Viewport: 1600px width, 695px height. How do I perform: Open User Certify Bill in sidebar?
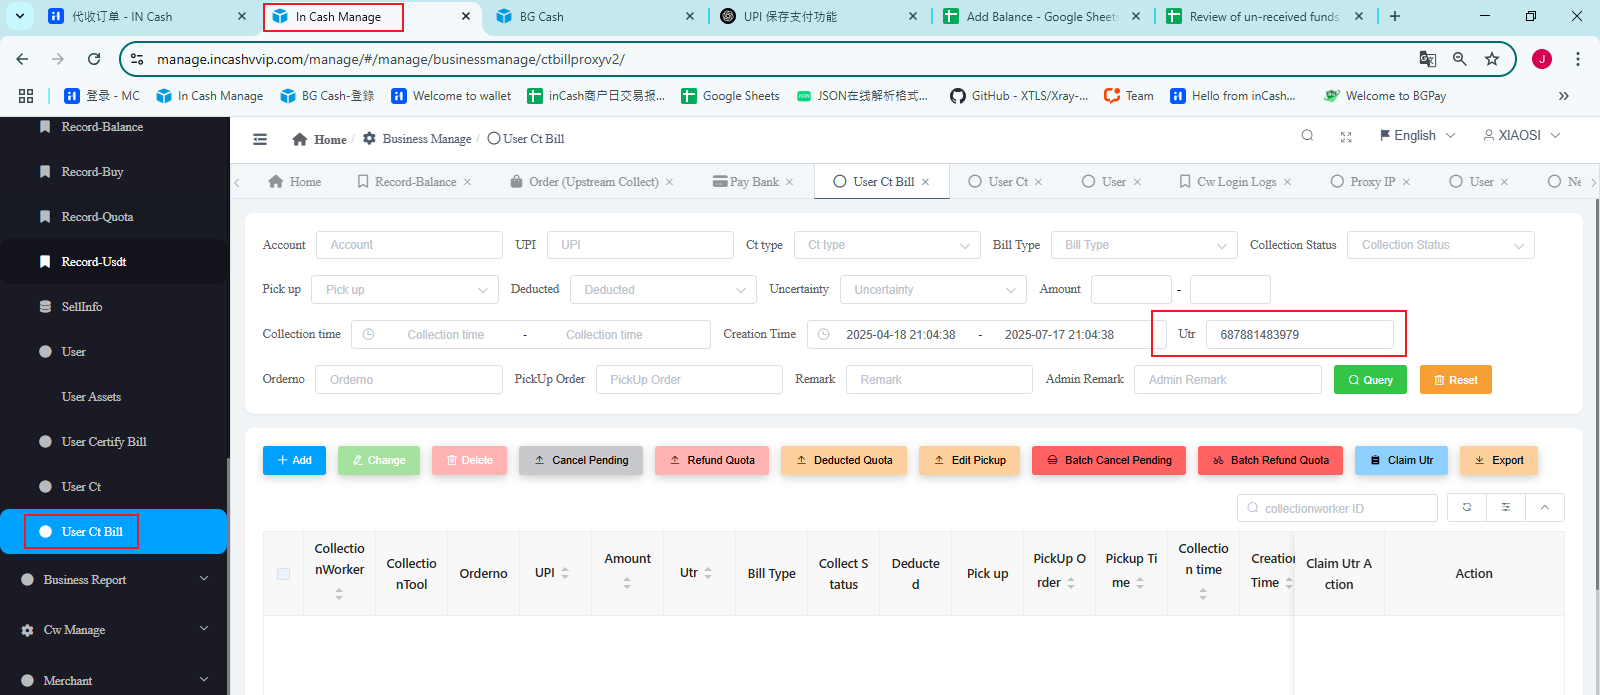pos(104,442)
